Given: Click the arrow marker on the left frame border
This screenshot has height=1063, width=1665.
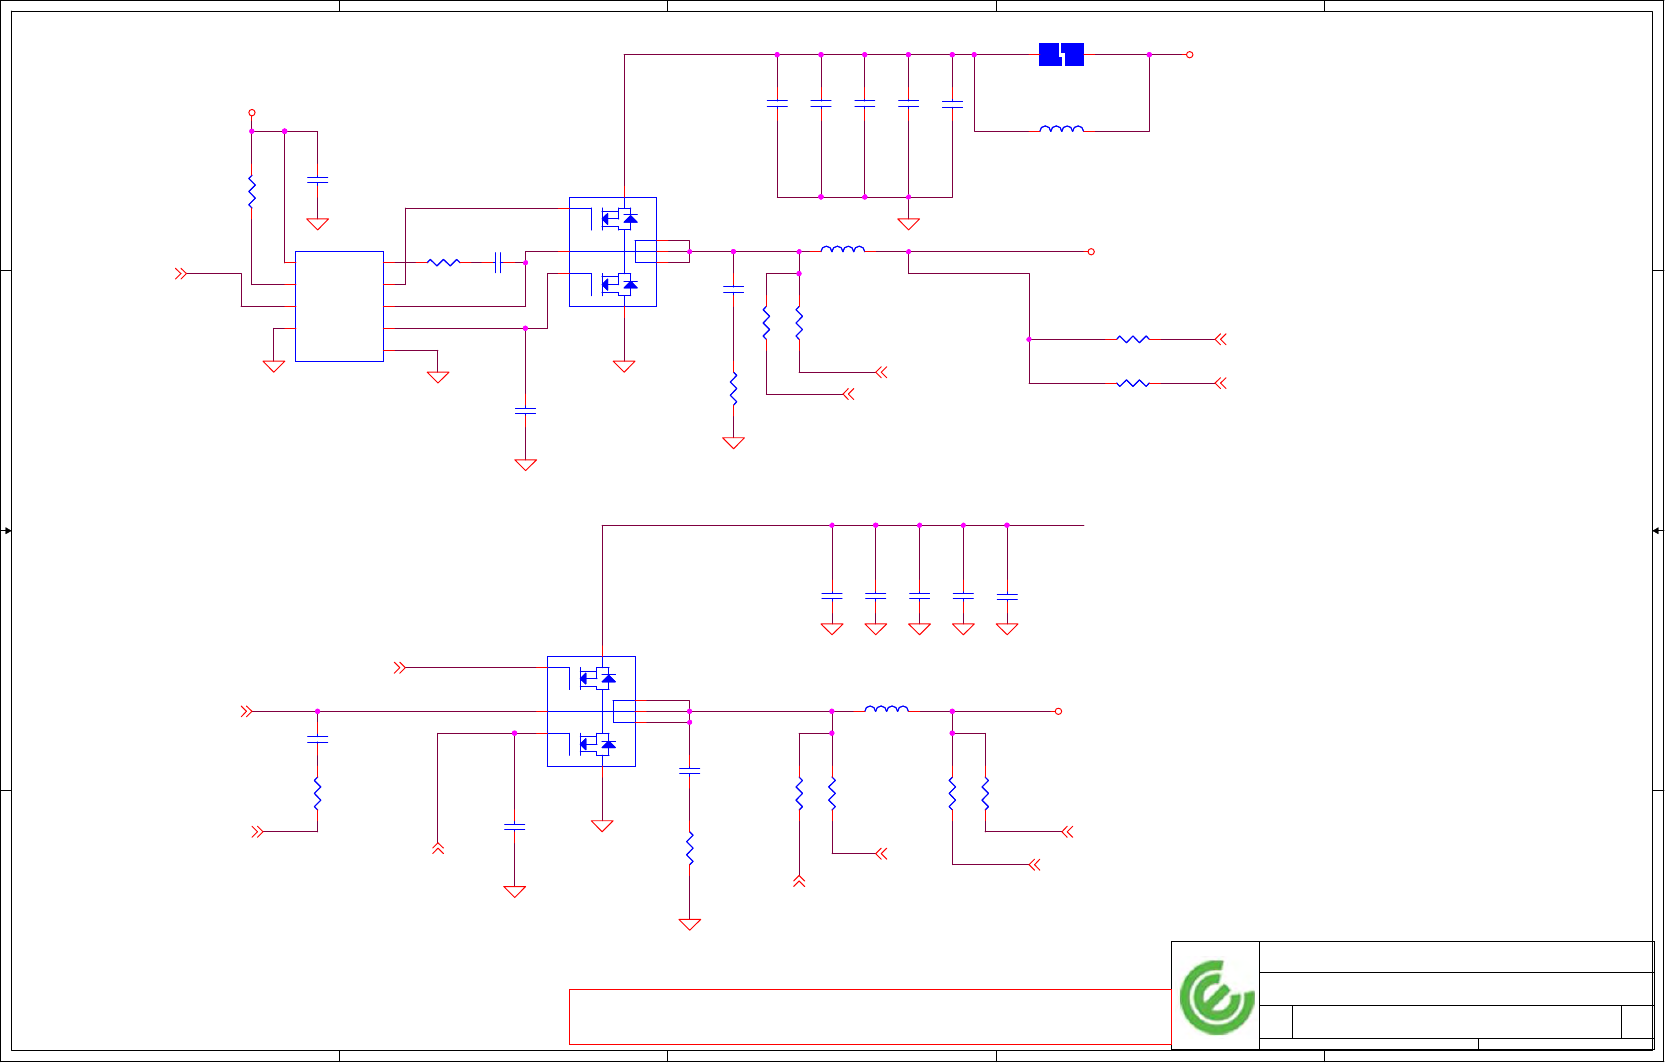Looking at the screenshot, I should tap(7, 531).
